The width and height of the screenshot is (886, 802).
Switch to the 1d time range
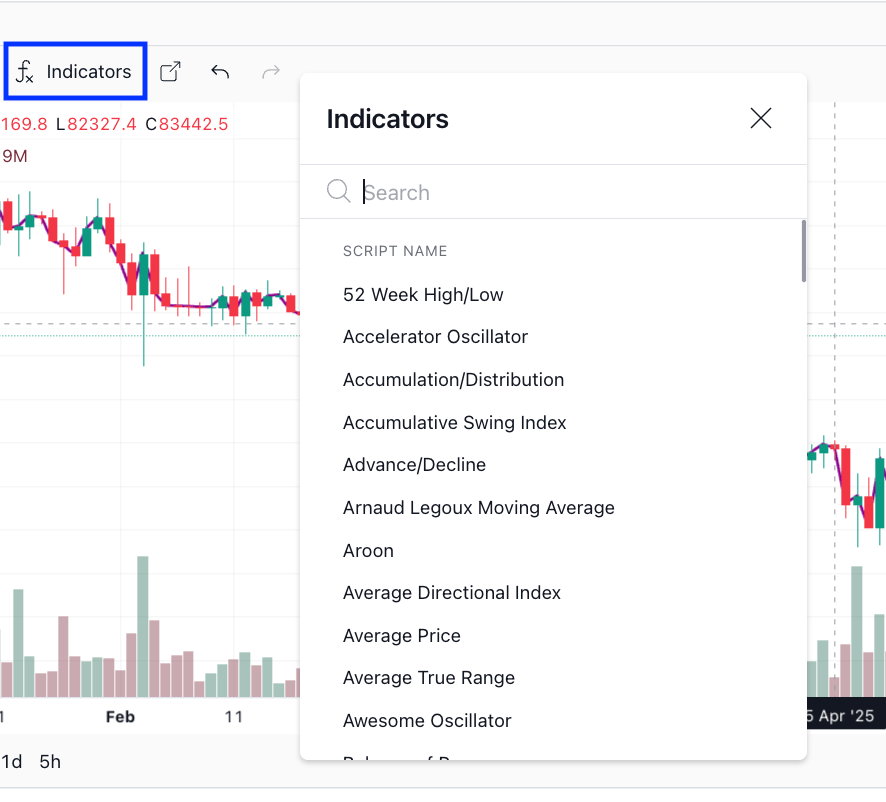pyautogui.click(x=12, y=762)
